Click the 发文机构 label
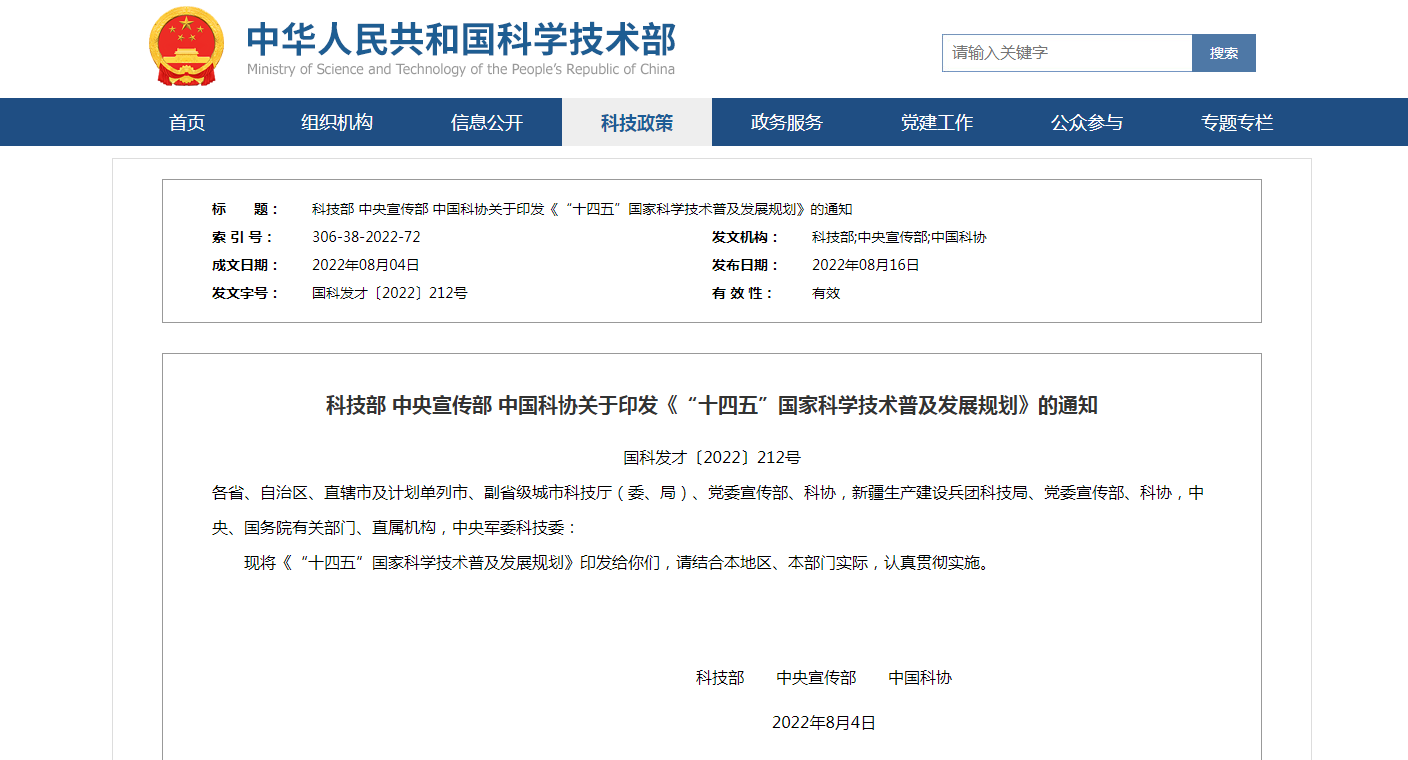 [x=745, y=237]
